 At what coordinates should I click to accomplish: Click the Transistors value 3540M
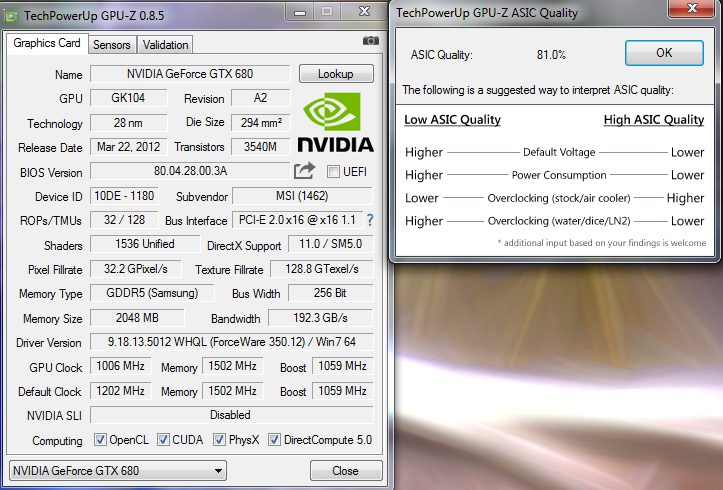coord(261,147)
